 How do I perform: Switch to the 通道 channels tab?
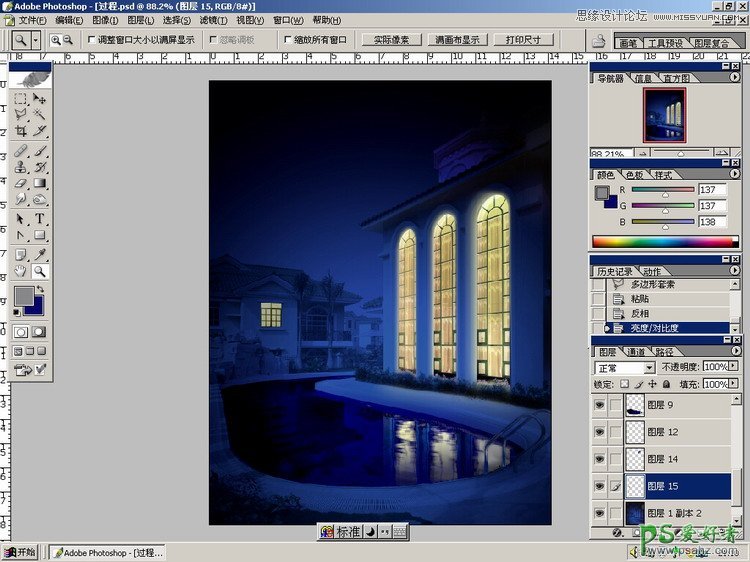coord(635,352)
